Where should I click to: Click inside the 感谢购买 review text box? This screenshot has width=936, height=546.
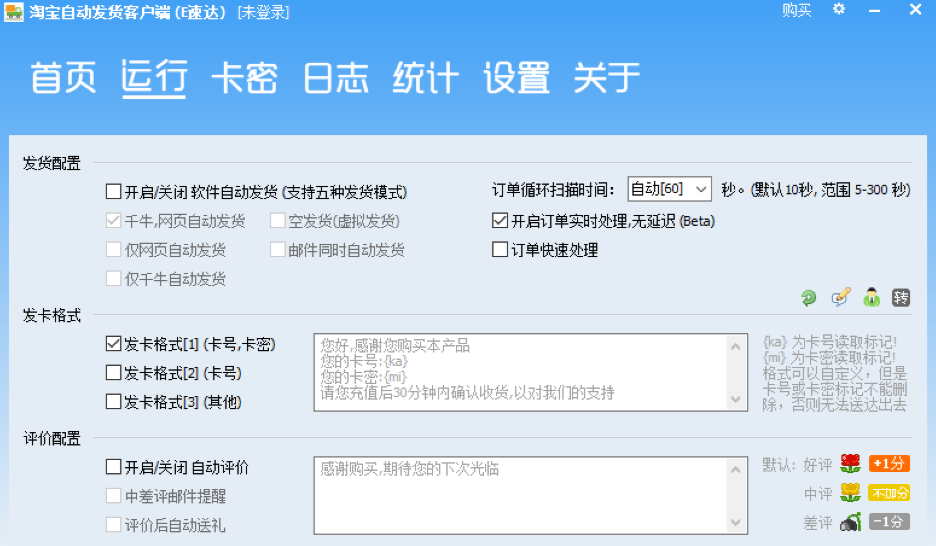[x=530, y=496]
